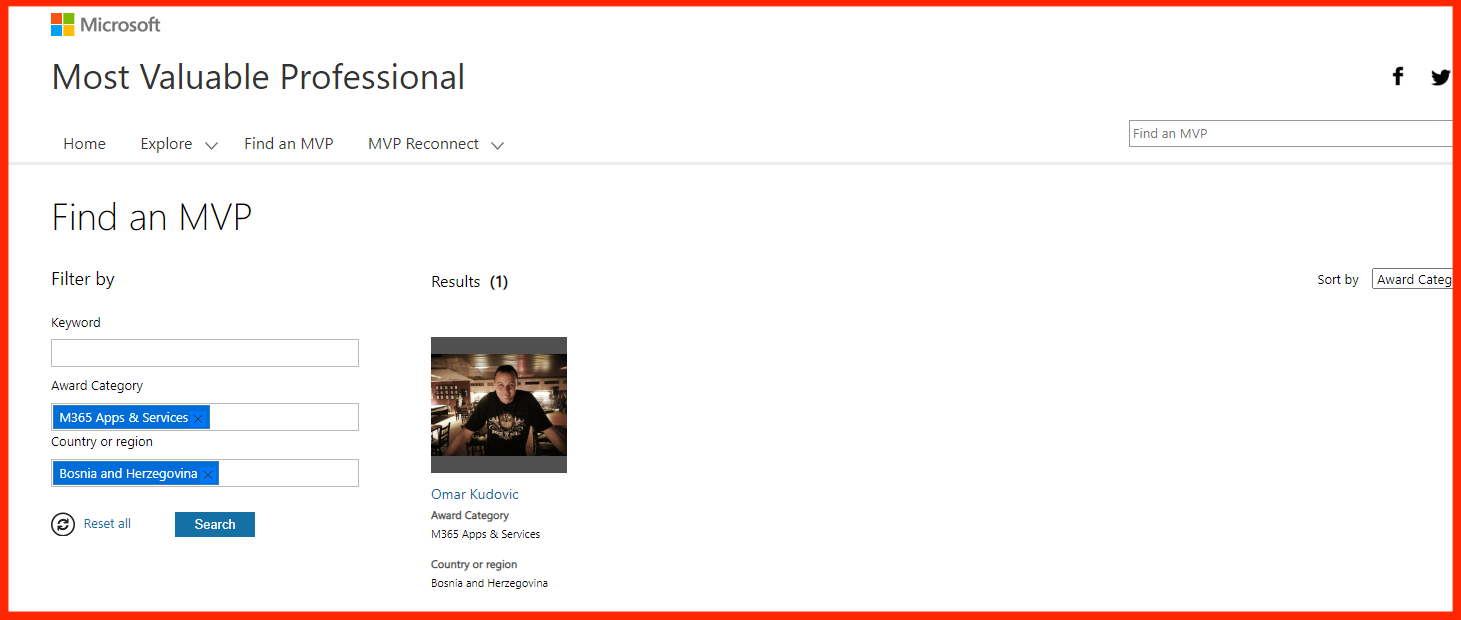Viewport: 1461px width, 620px height.
Task: Remove the Bosnia and Herzegovina filter tag
Action: click(208, 474)
